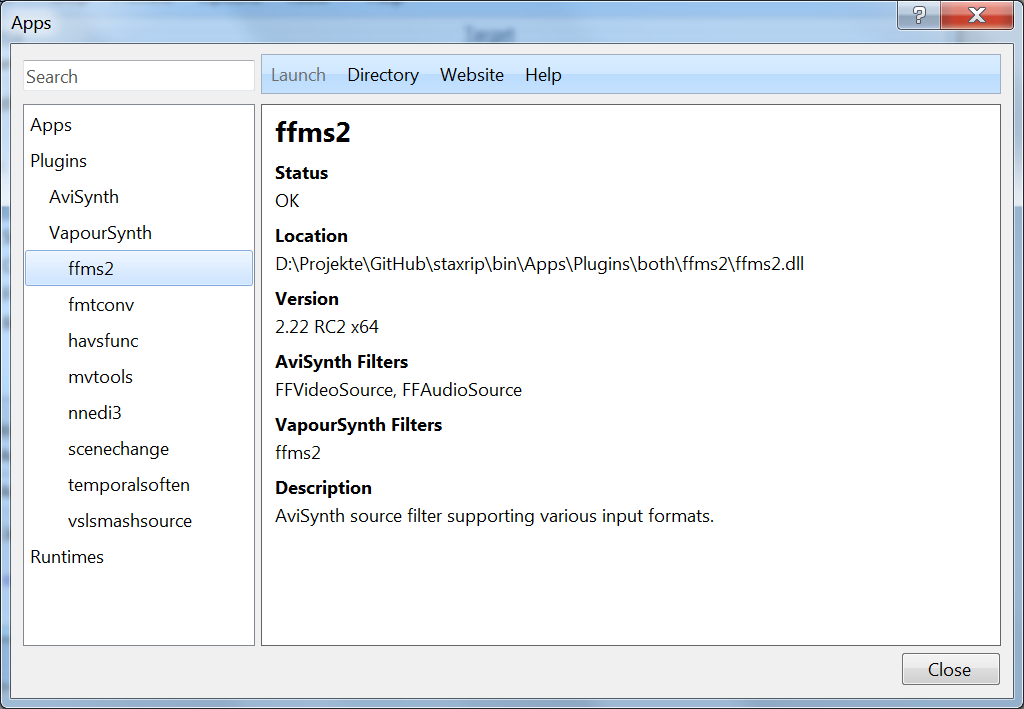Open the Help menu item
The image size is (1024, 709).
[543, 75]
